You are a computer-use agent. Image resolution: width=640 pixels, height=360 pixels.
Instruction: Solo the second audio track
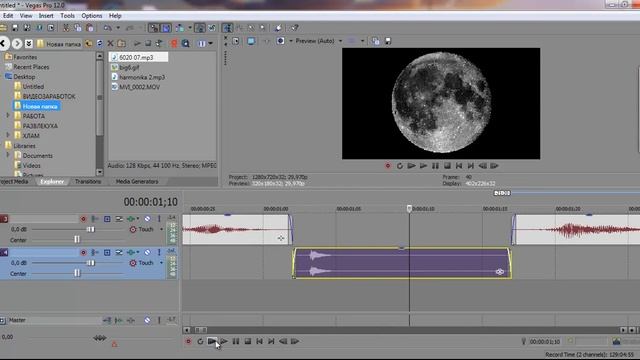click(159, 252)
